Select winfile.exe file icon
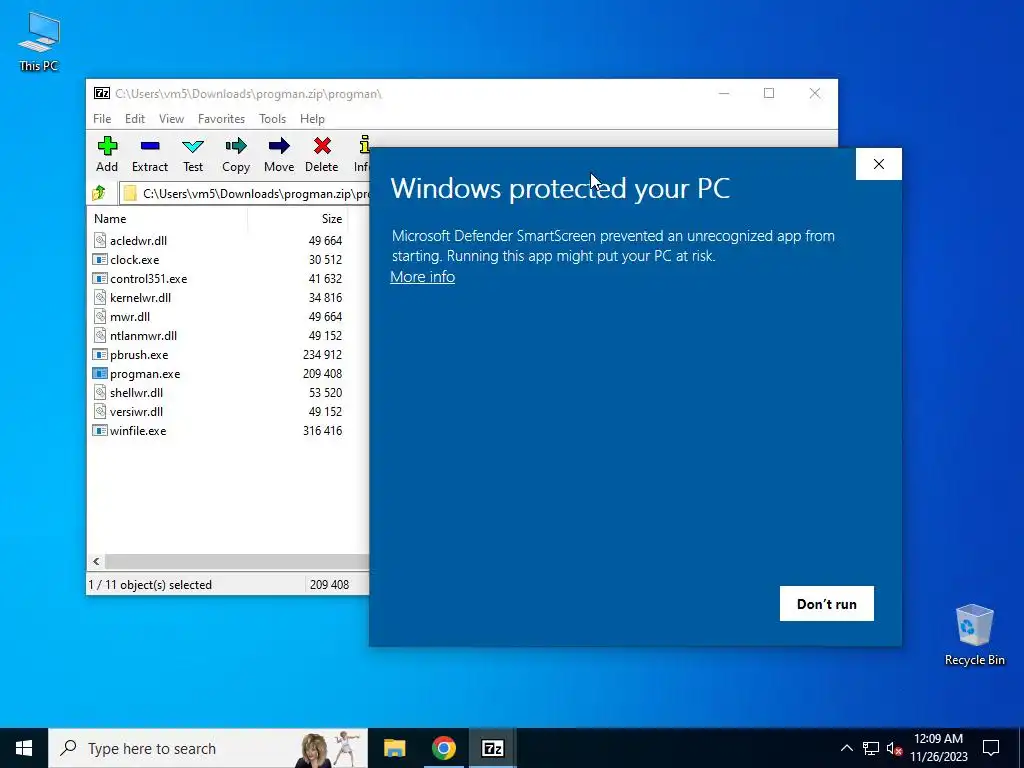Viewport: 1024px width, 768px height. (99, 430)
